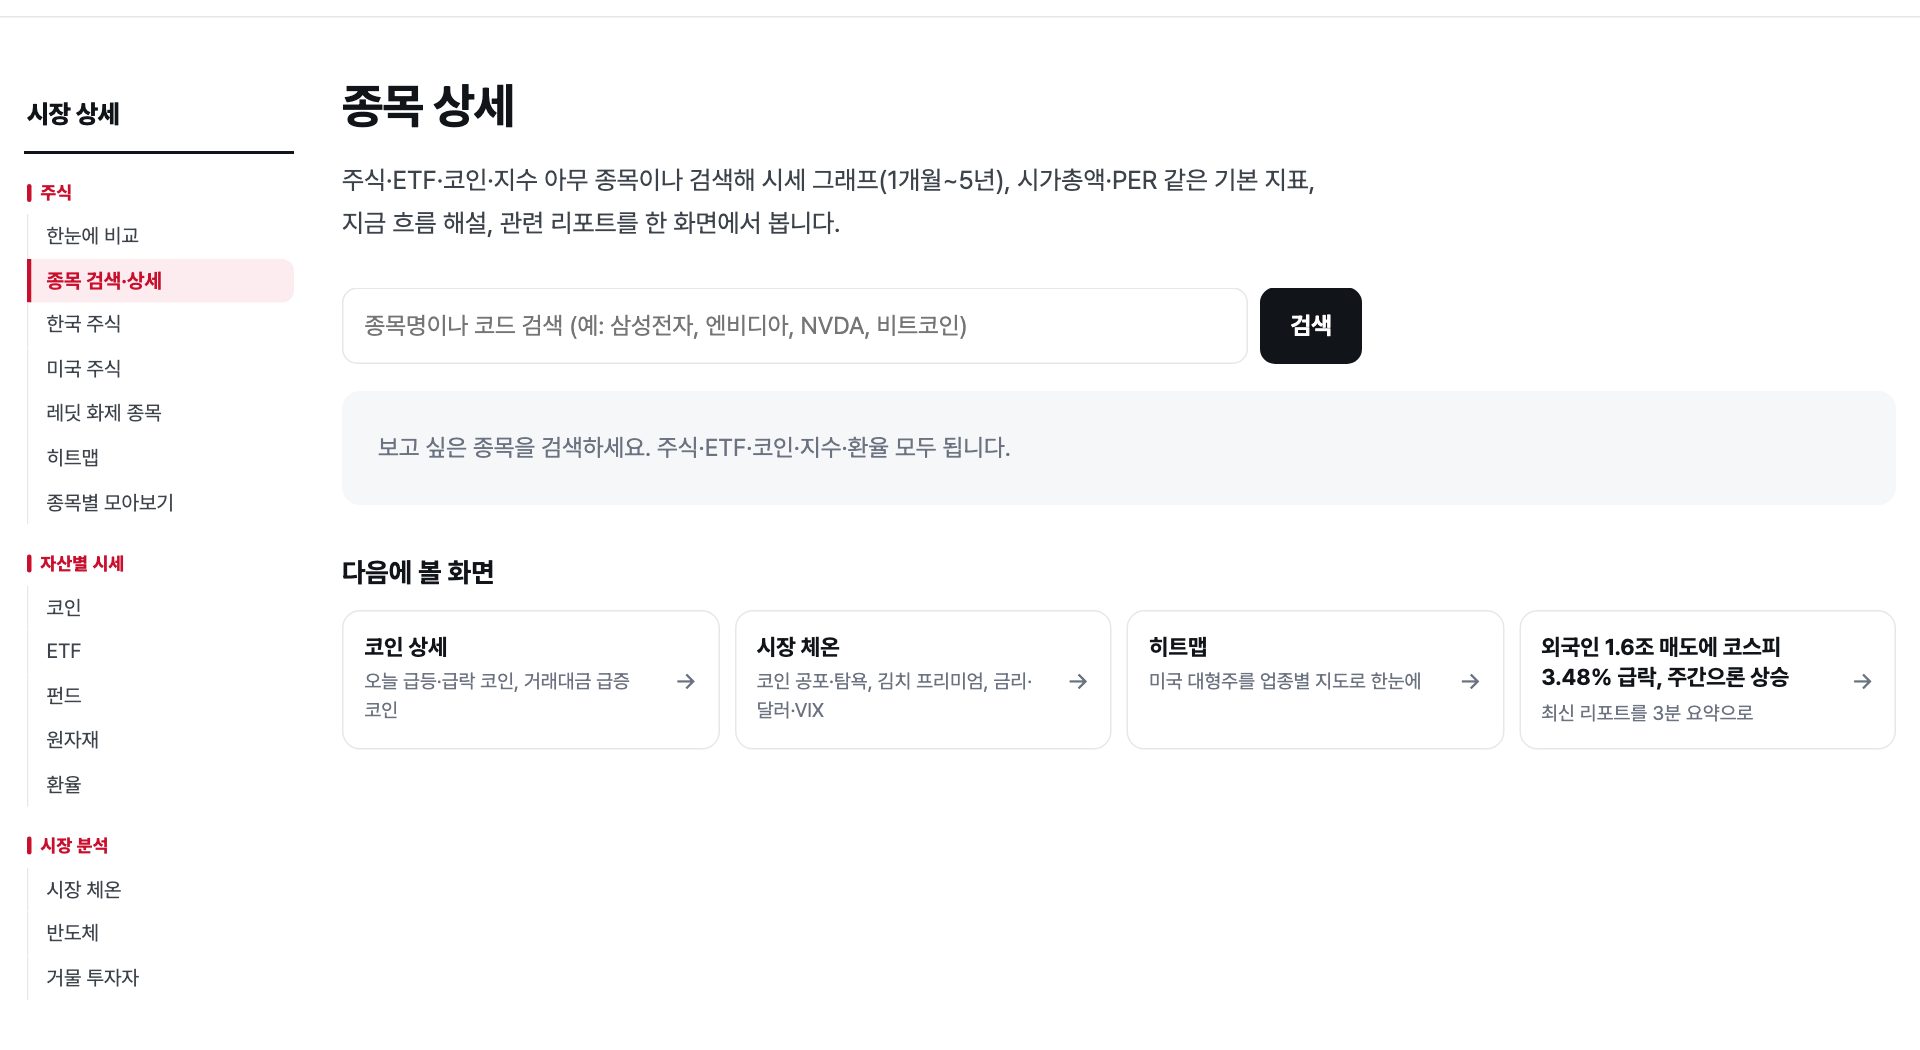This screenshot has width=1920, height=1050.
Task: Click 시장 상세 sidebar title
Action: click(x=73, y=114)
